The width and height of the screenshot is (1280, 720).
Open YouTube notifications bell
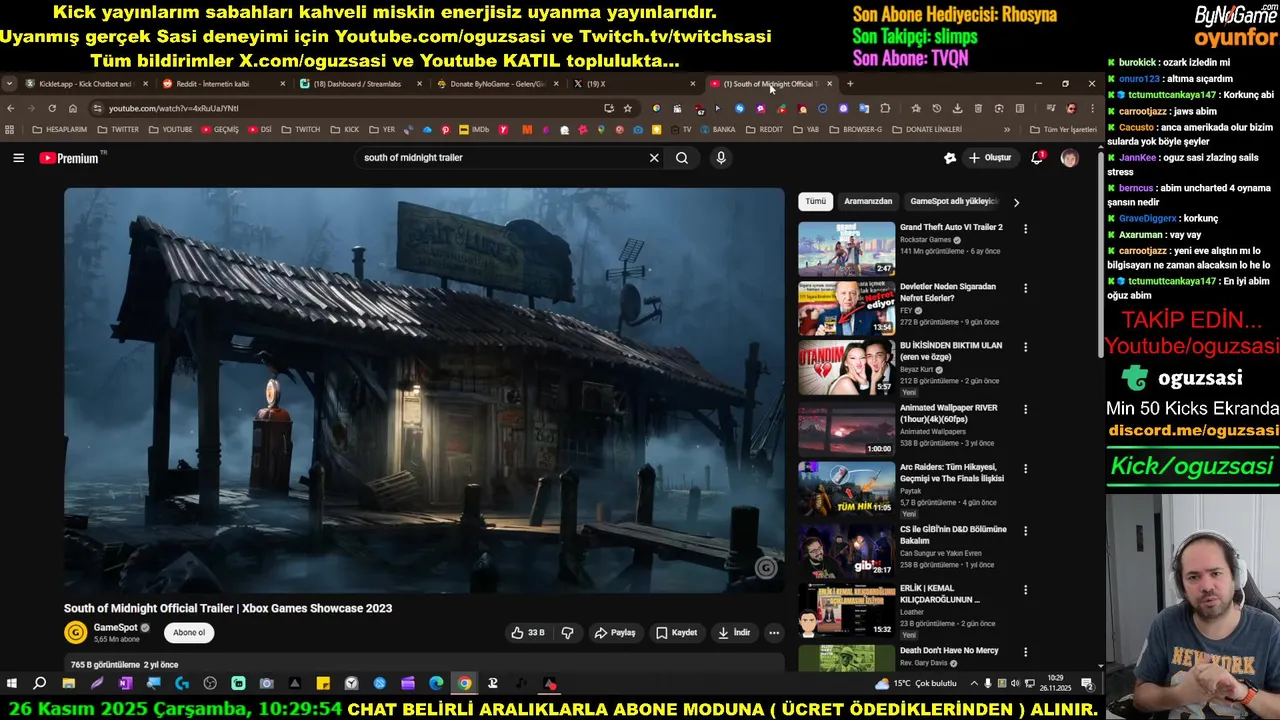[x=1037, y=158]
